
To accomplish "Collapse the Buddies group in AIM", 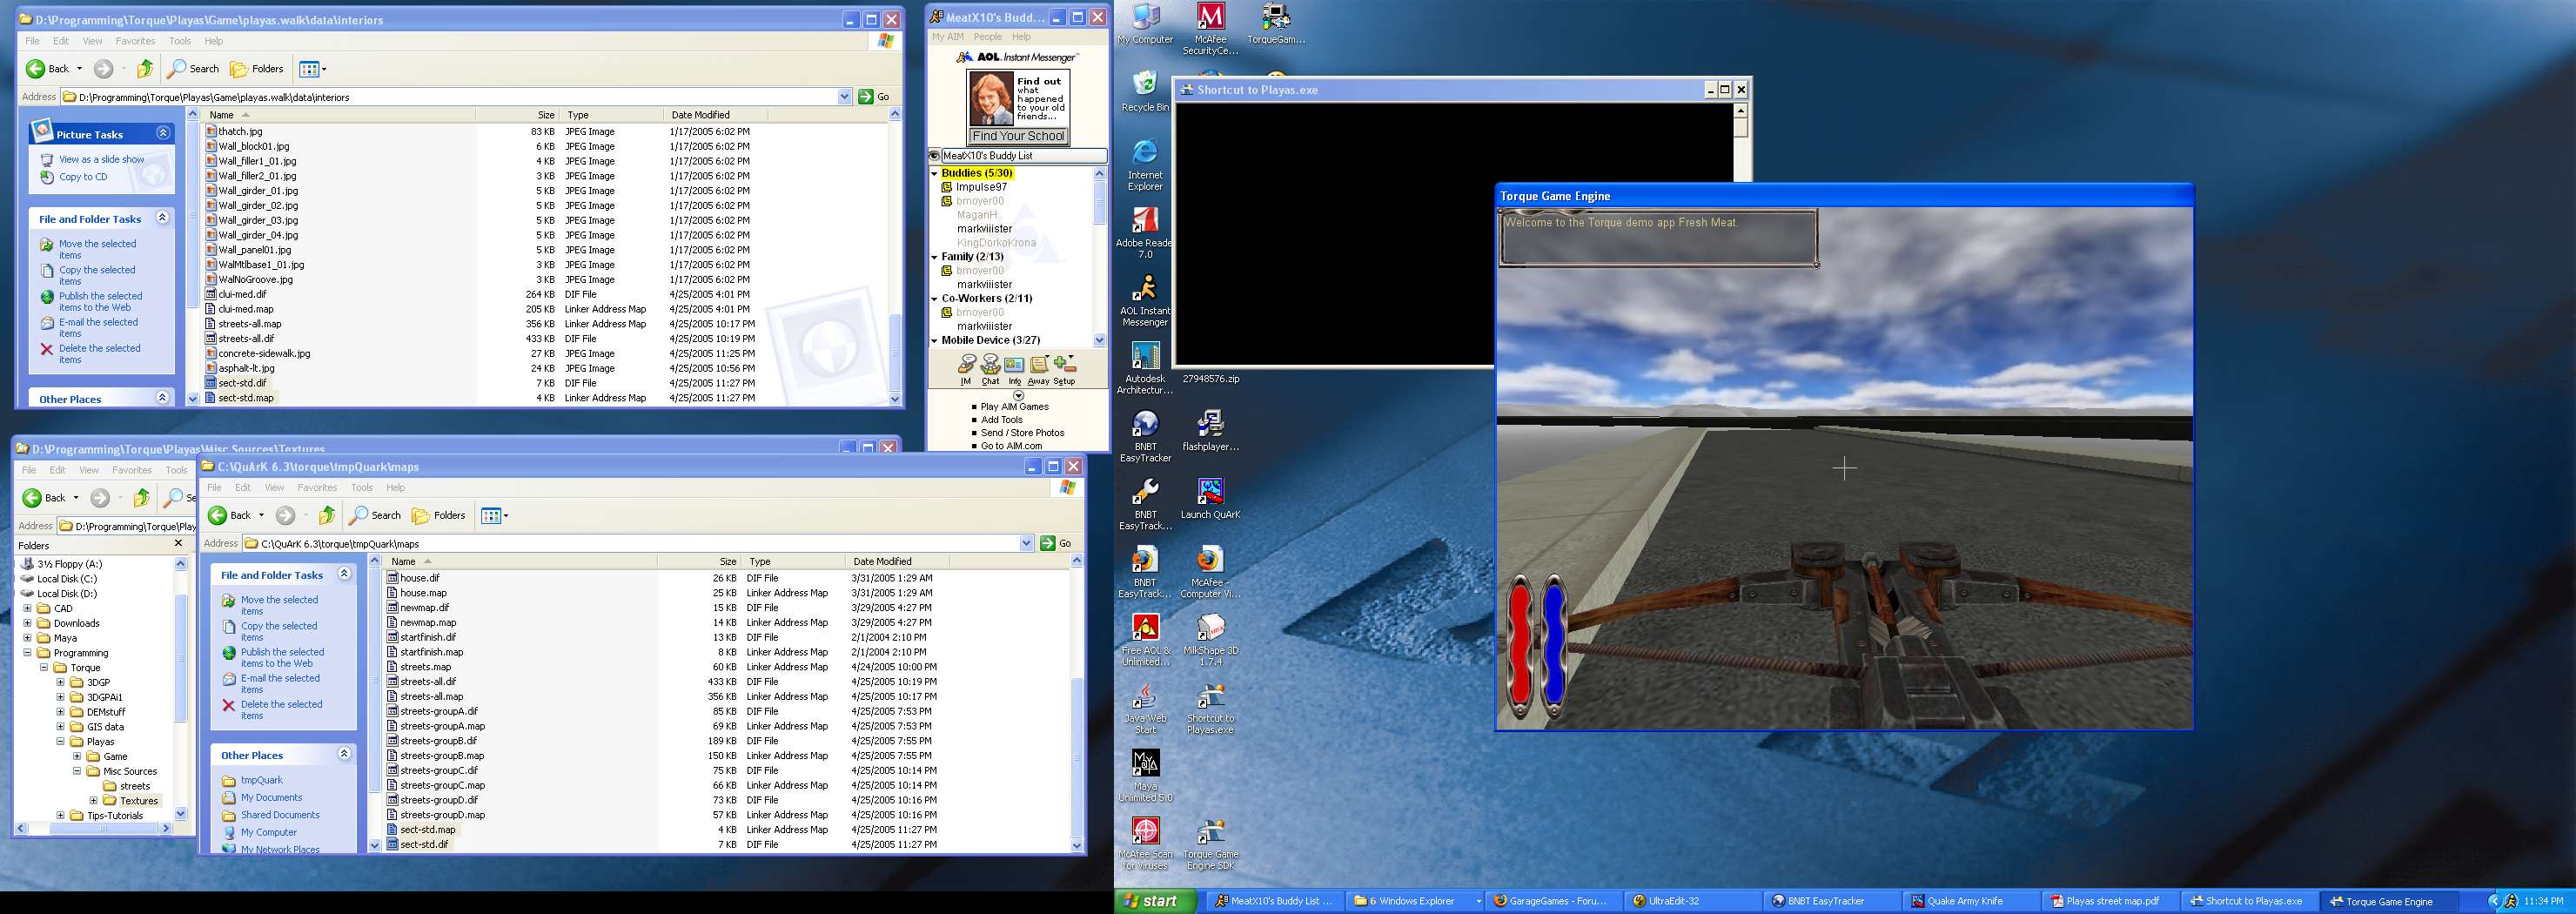I will coord(934,174).
